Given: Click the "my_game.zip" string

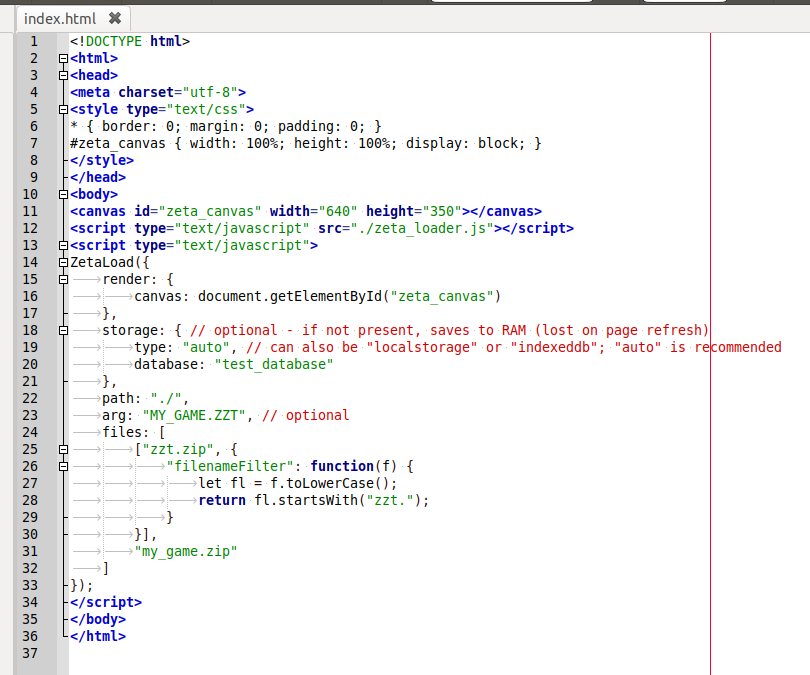Looking at the screenshot, I should point(186,552).
